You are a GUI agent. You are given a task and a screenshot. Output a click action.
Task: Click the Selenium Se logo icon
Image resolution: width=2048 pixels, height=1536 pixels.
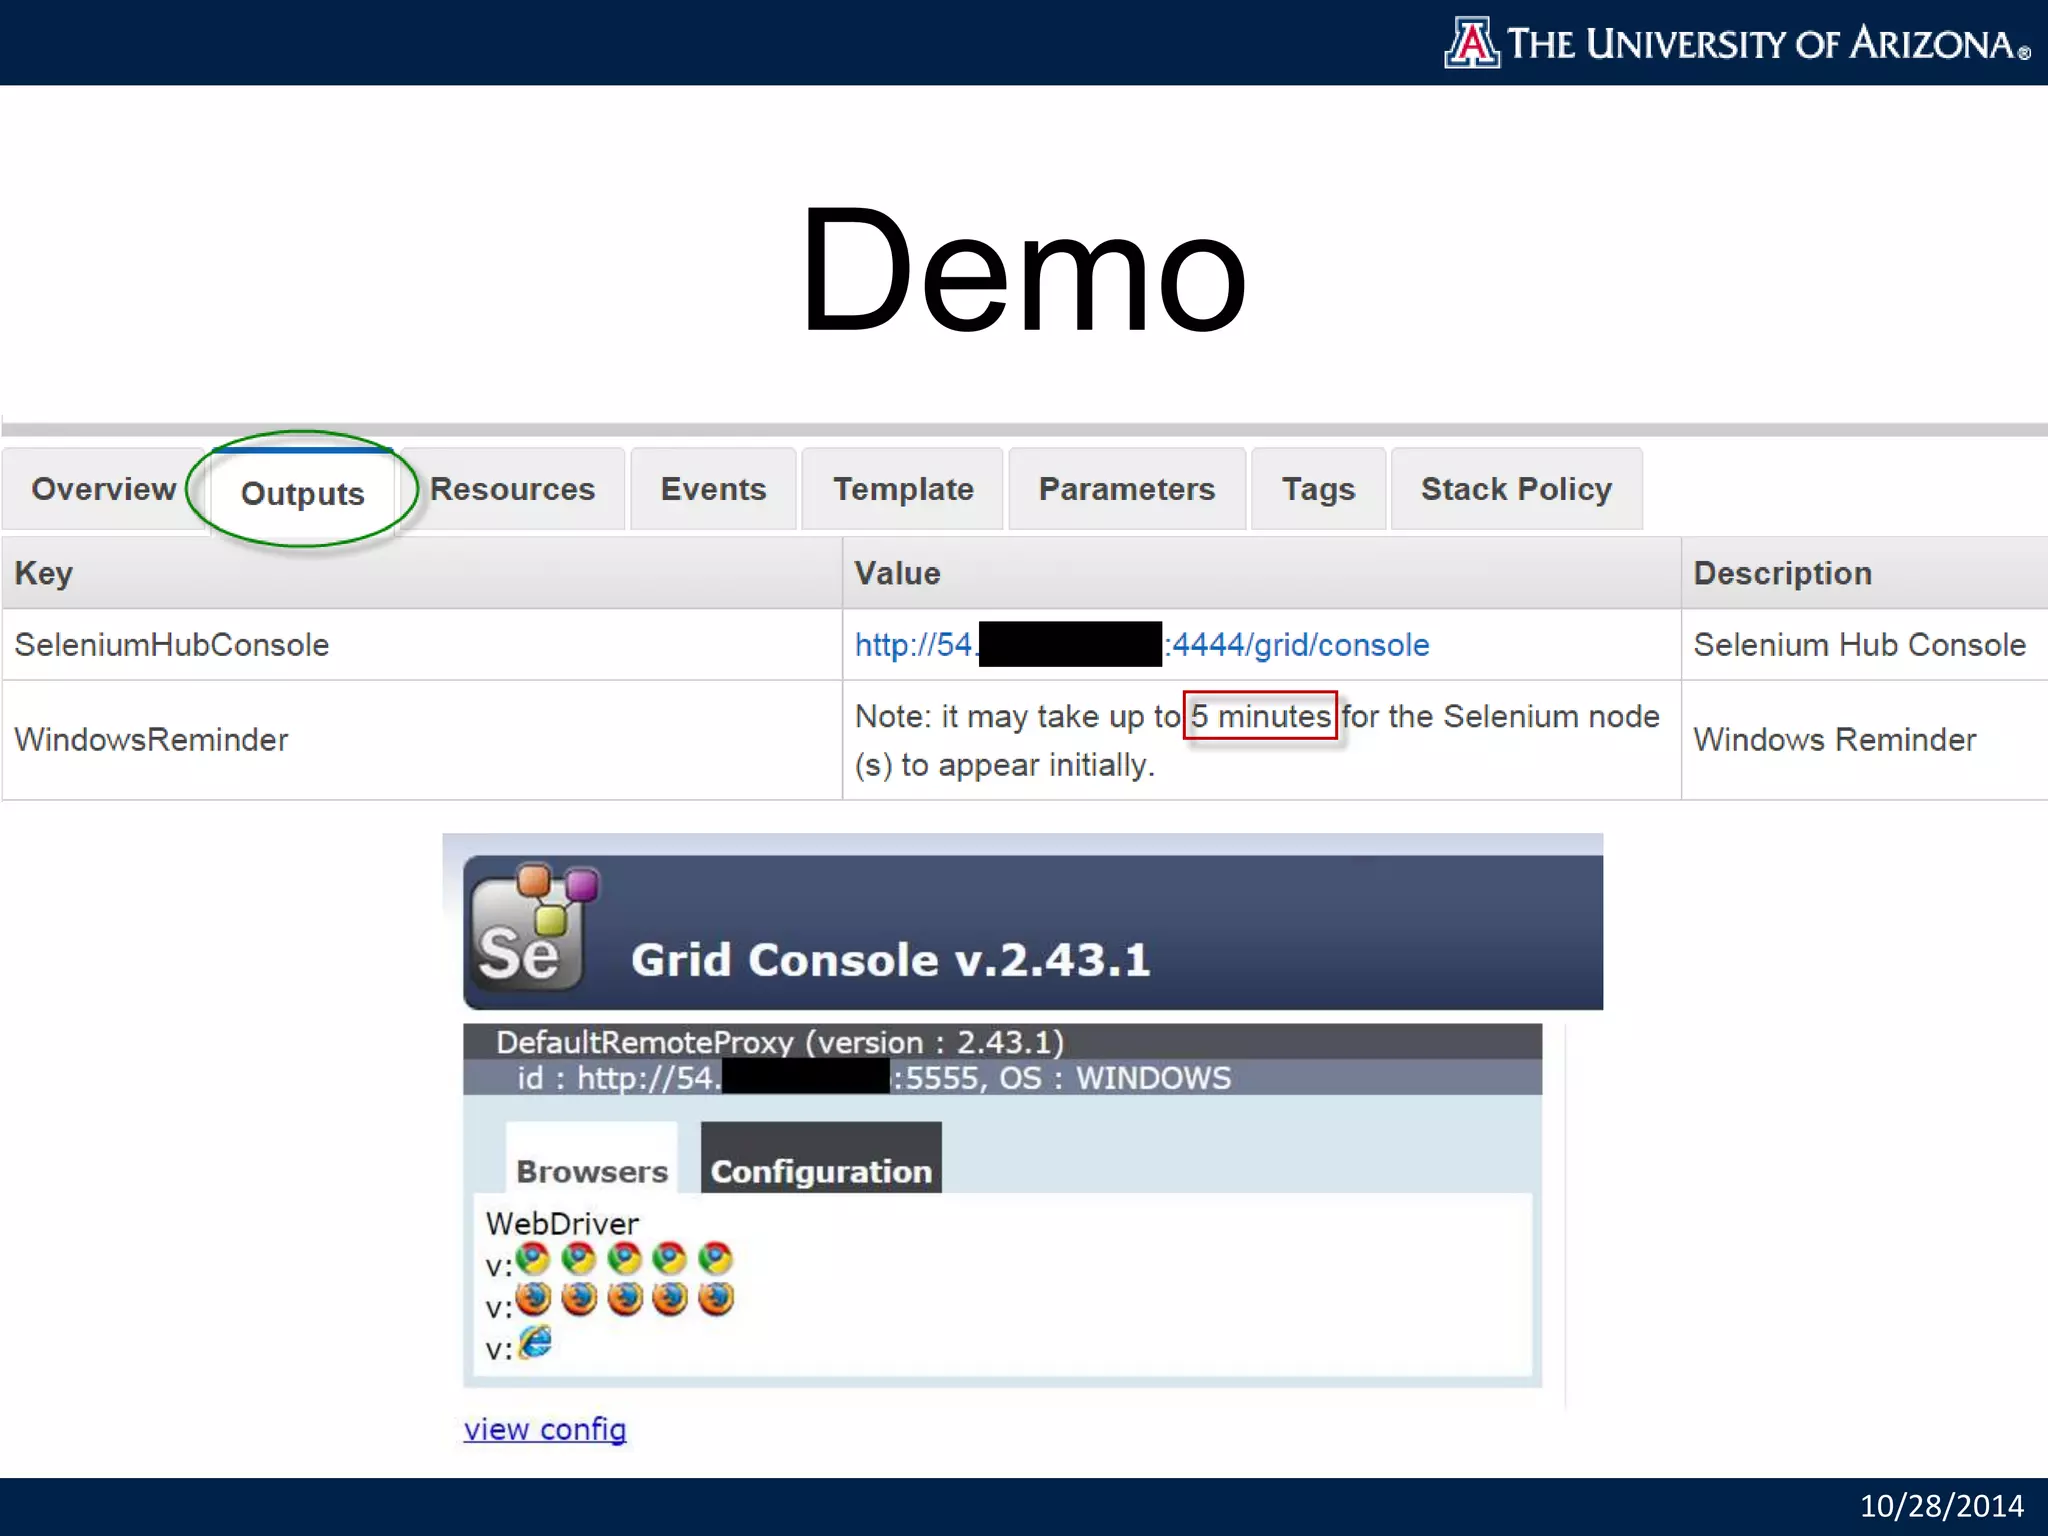(535, 926)
